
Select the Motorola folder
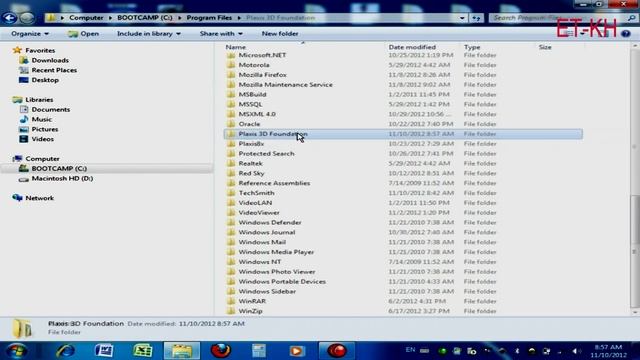[x=254, y=64]
